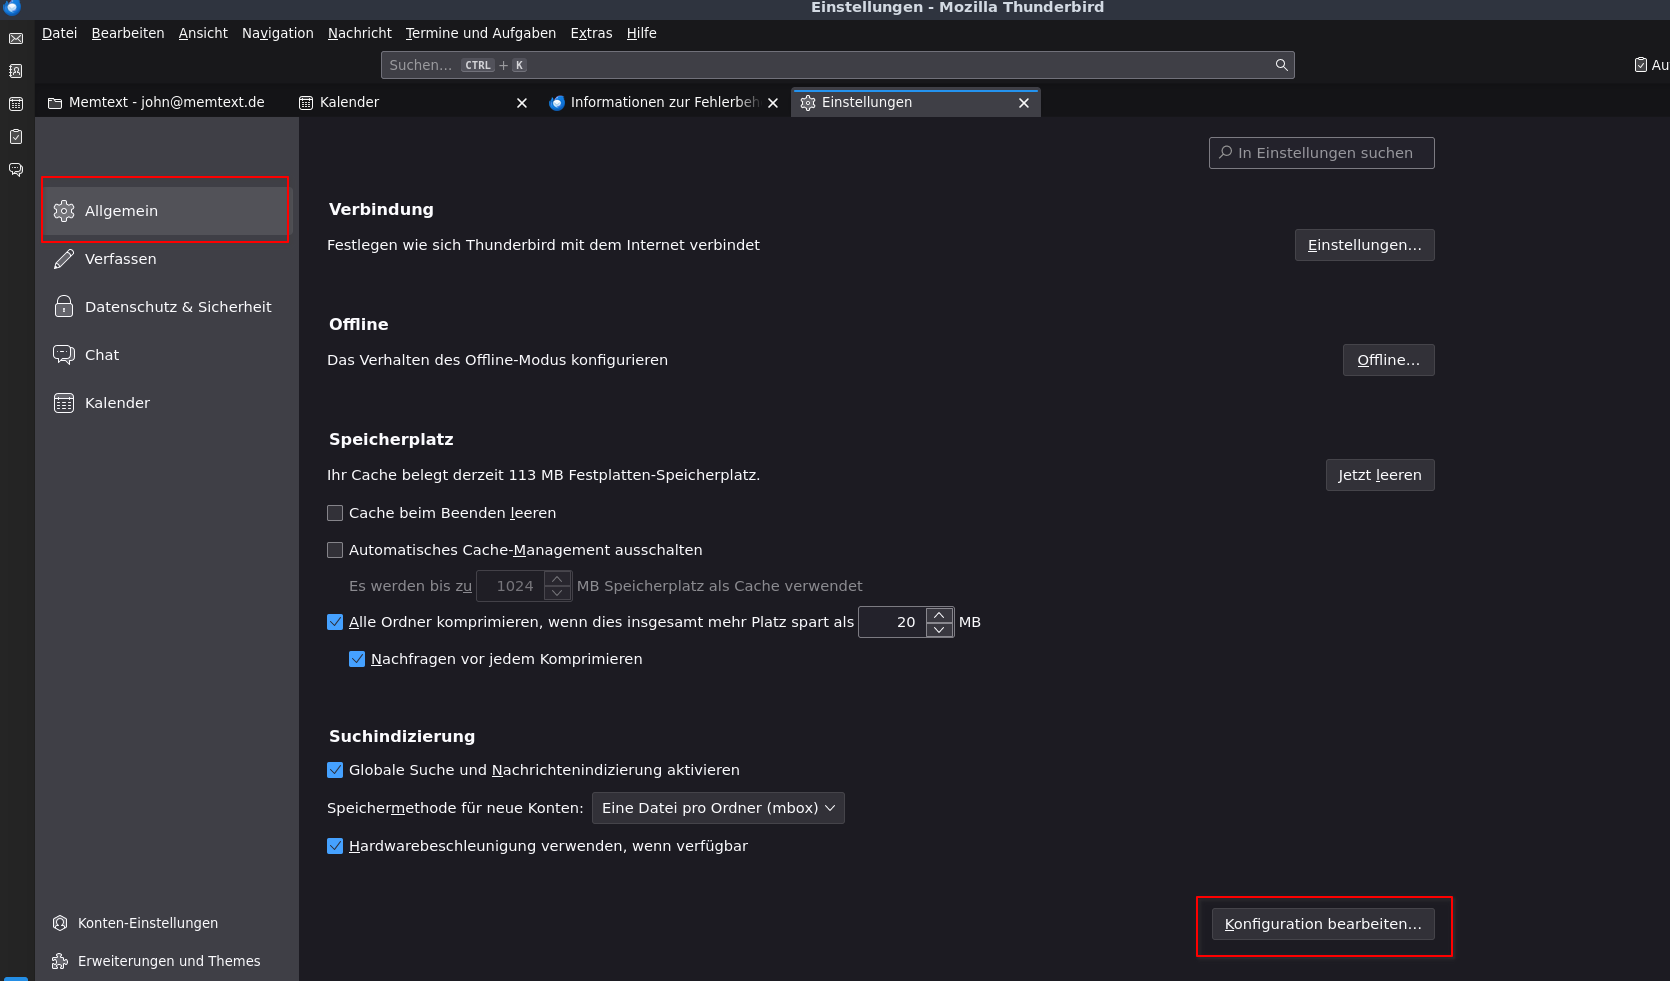
Task: Open the Hilfe menu
Action: click(642, 33)
